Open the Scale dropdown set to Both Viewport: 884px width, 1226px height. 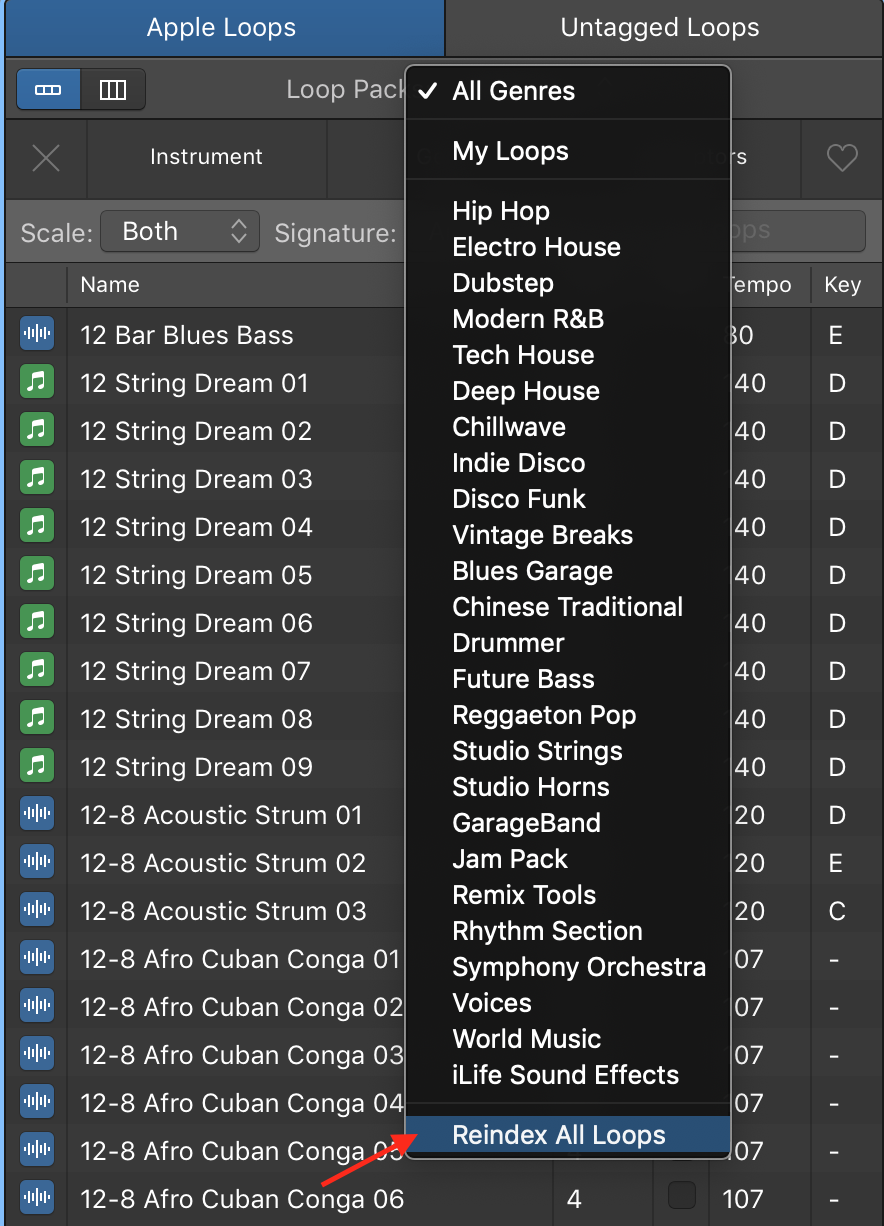(x=180, y=232)
